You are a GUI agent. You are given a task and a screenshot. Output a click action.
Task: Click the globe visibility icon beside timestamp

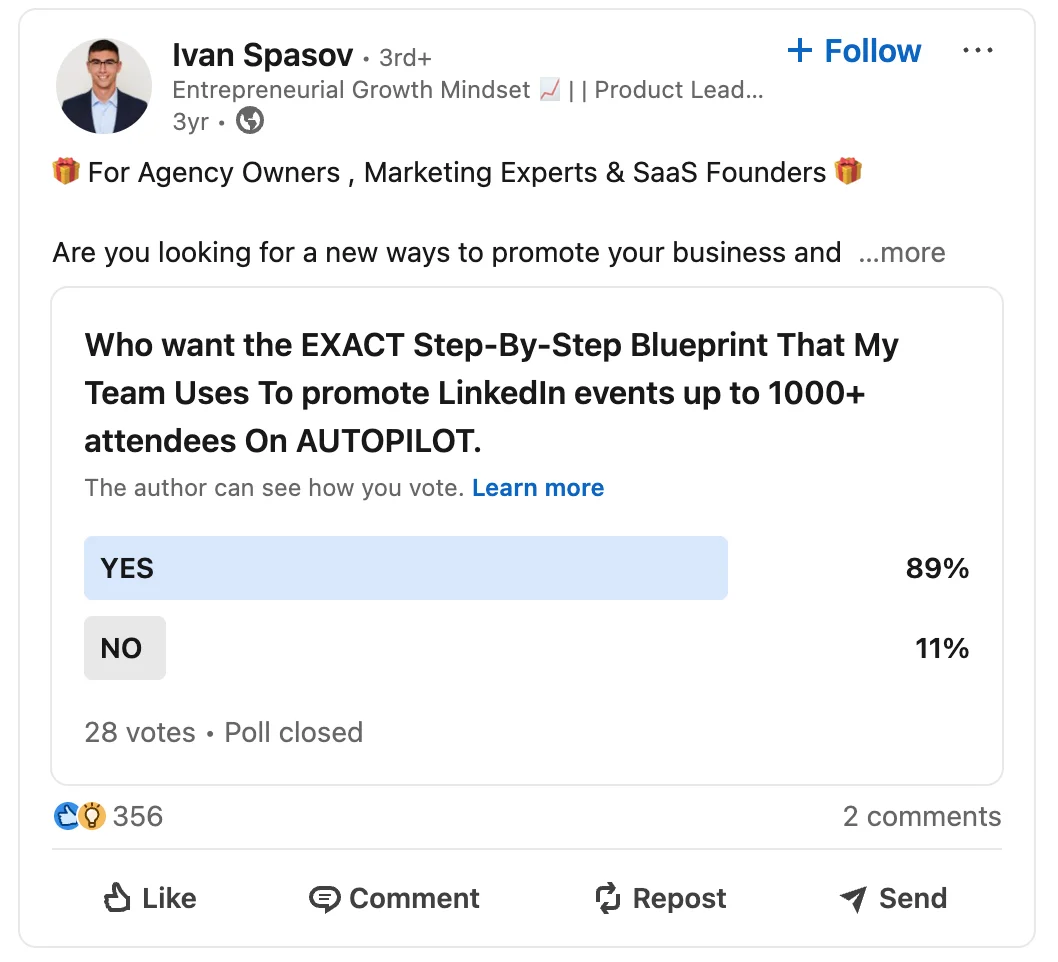click(248, 121)
